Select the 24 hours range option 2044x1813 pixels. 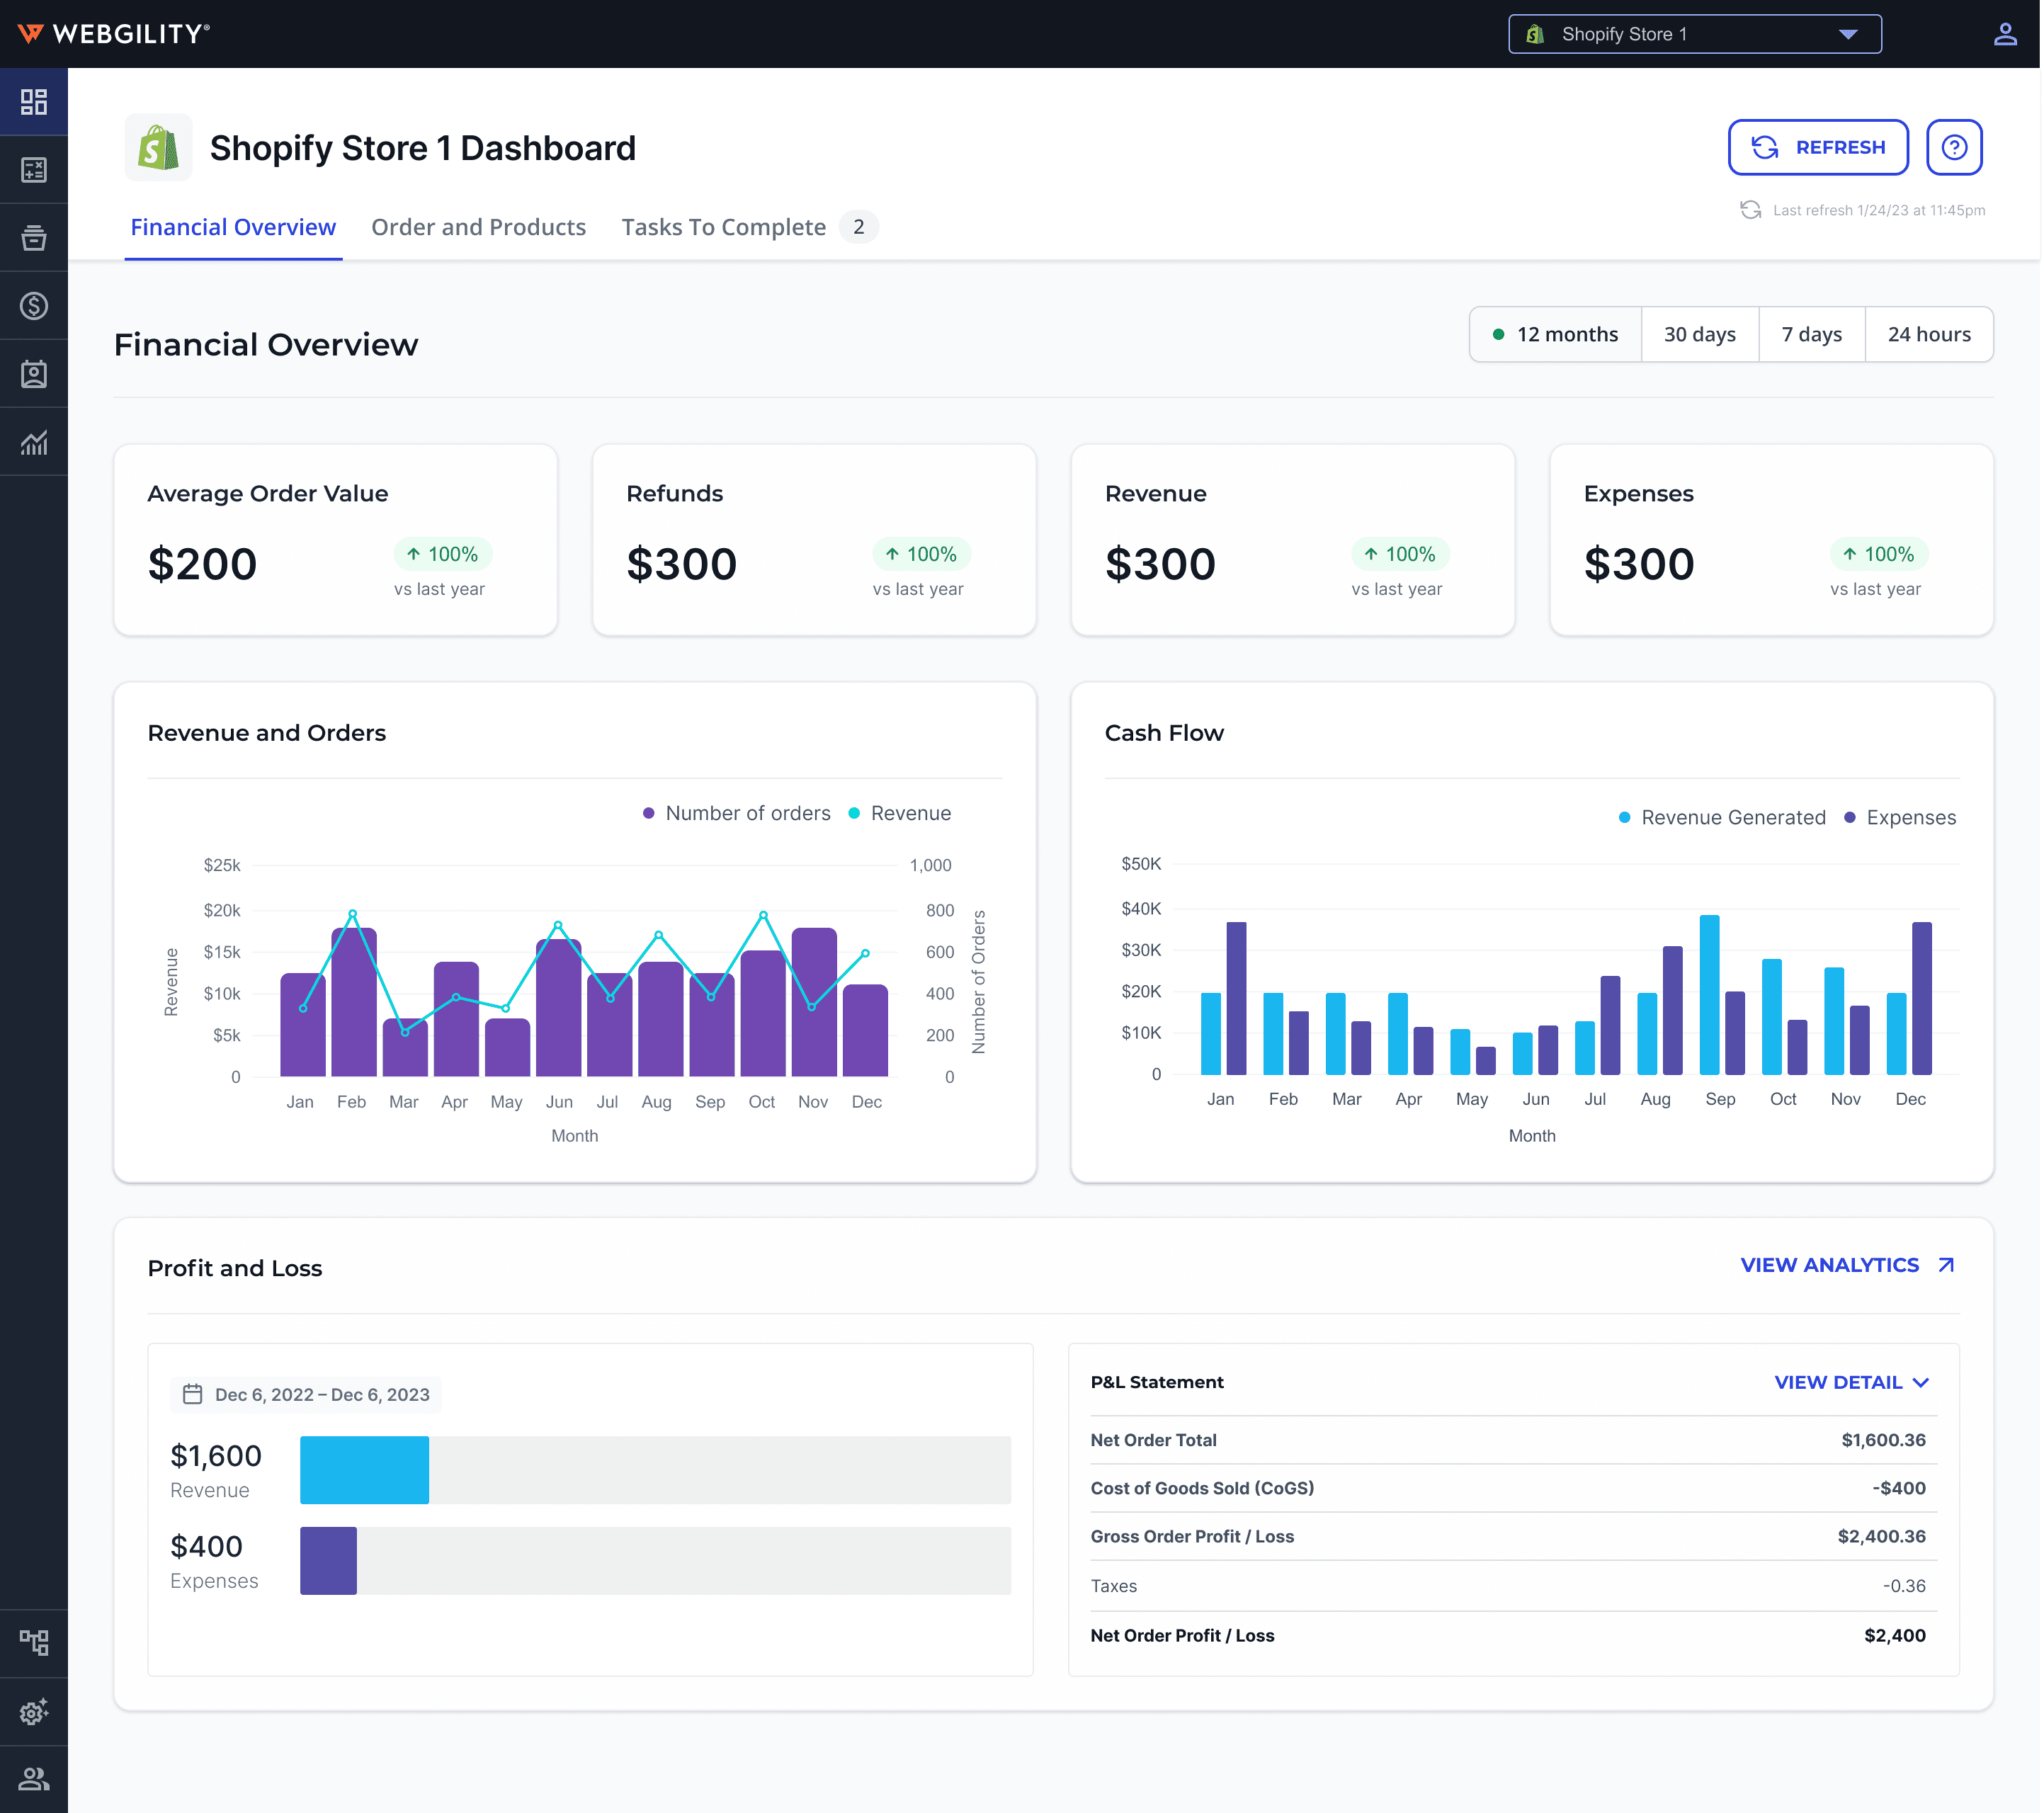click(1928, 334)
